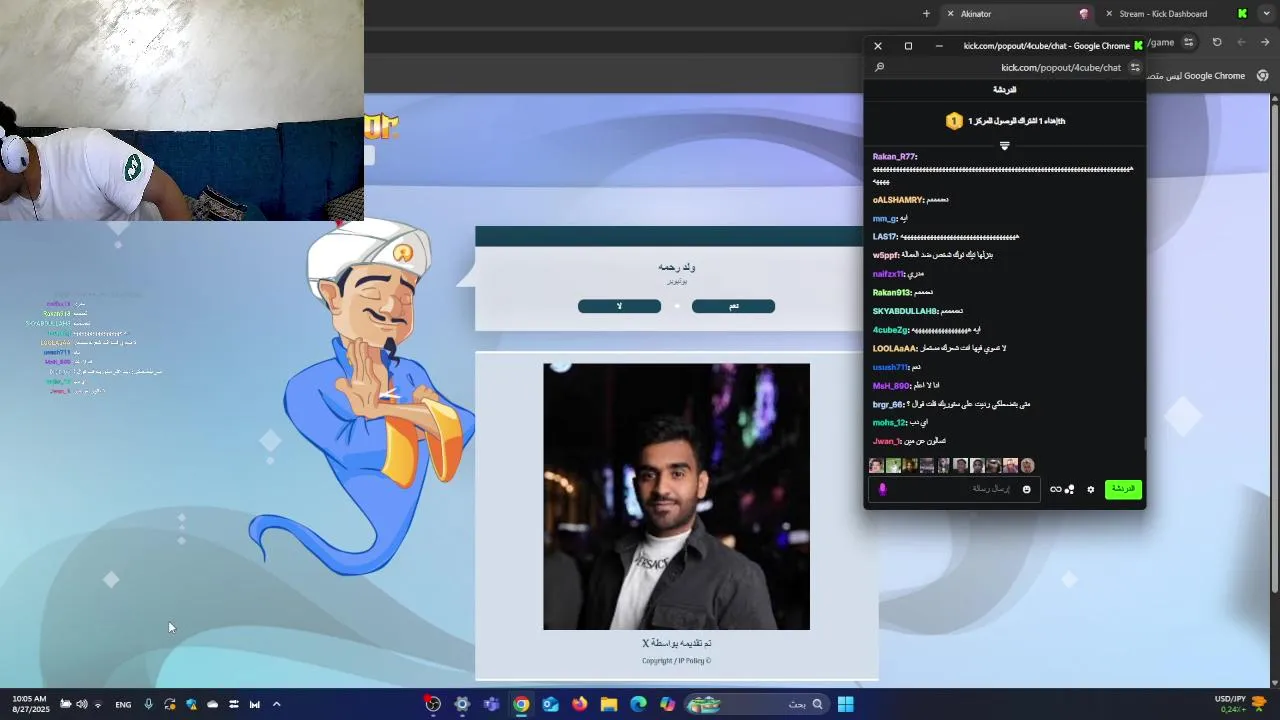
Task: Click username oALSHAMRY in chat
Action: (897, 200)
